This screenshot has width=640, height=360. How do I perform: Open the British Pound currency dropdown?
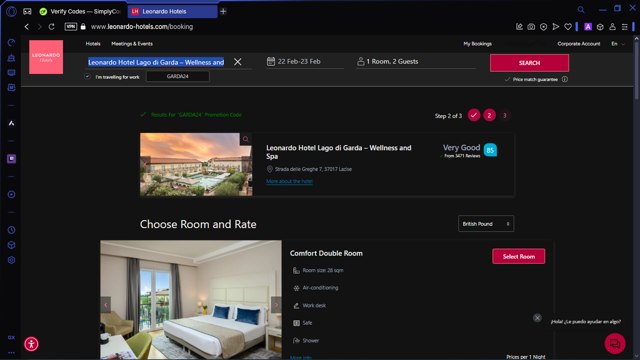pyautogui.click(x=486, y=224)
